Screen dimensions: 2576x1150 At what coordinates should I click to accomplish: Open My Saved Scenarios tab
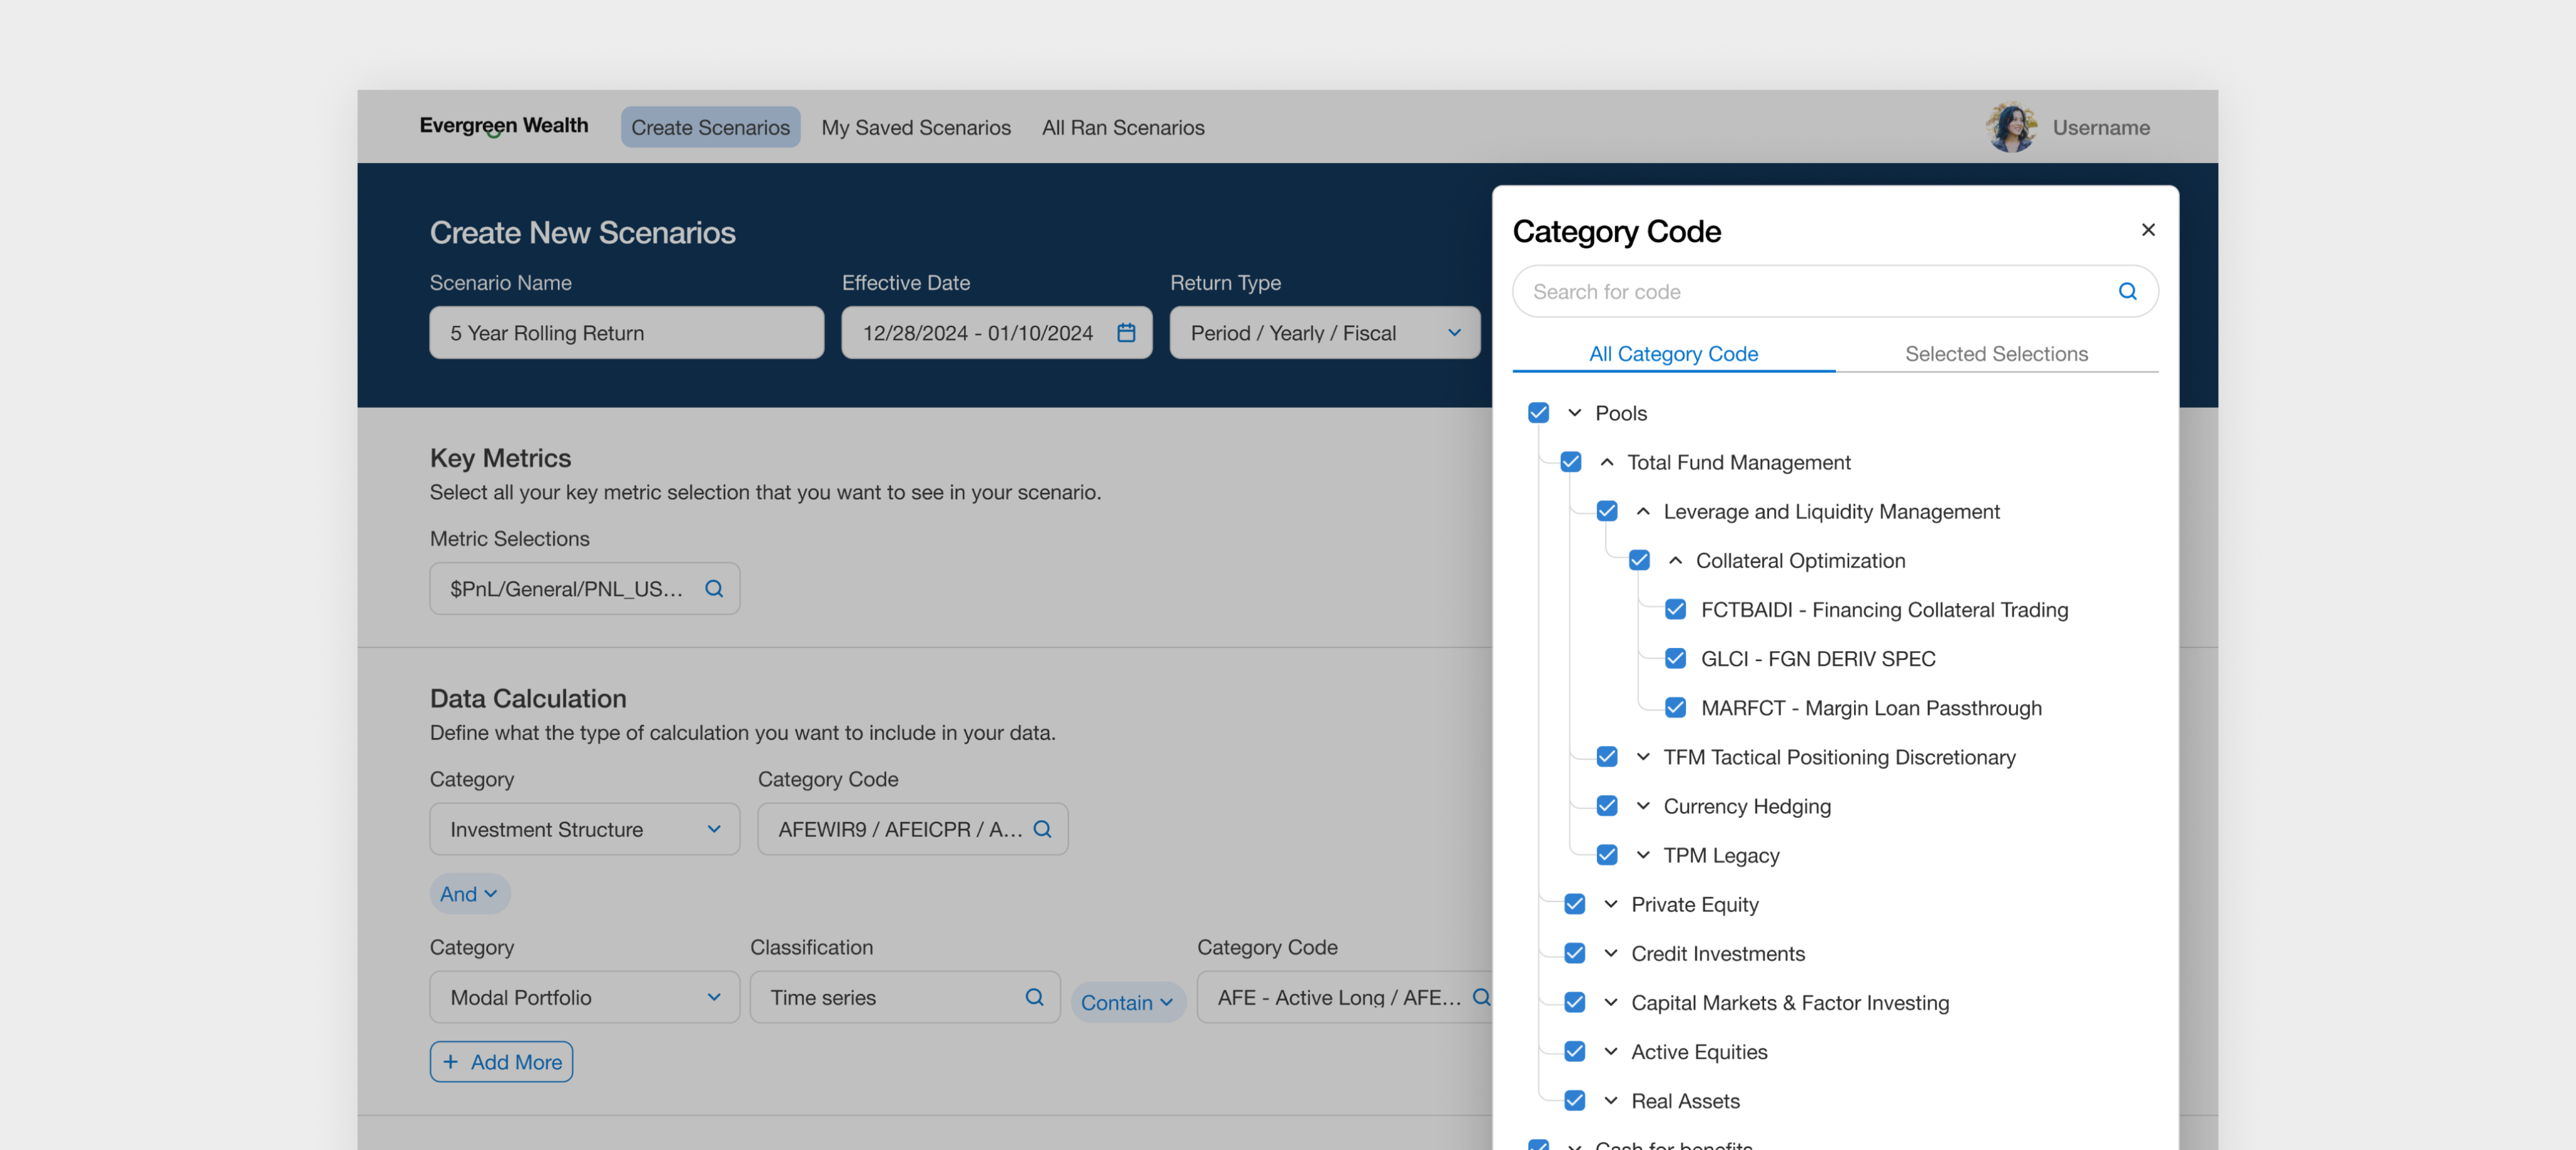click(915, 128)
